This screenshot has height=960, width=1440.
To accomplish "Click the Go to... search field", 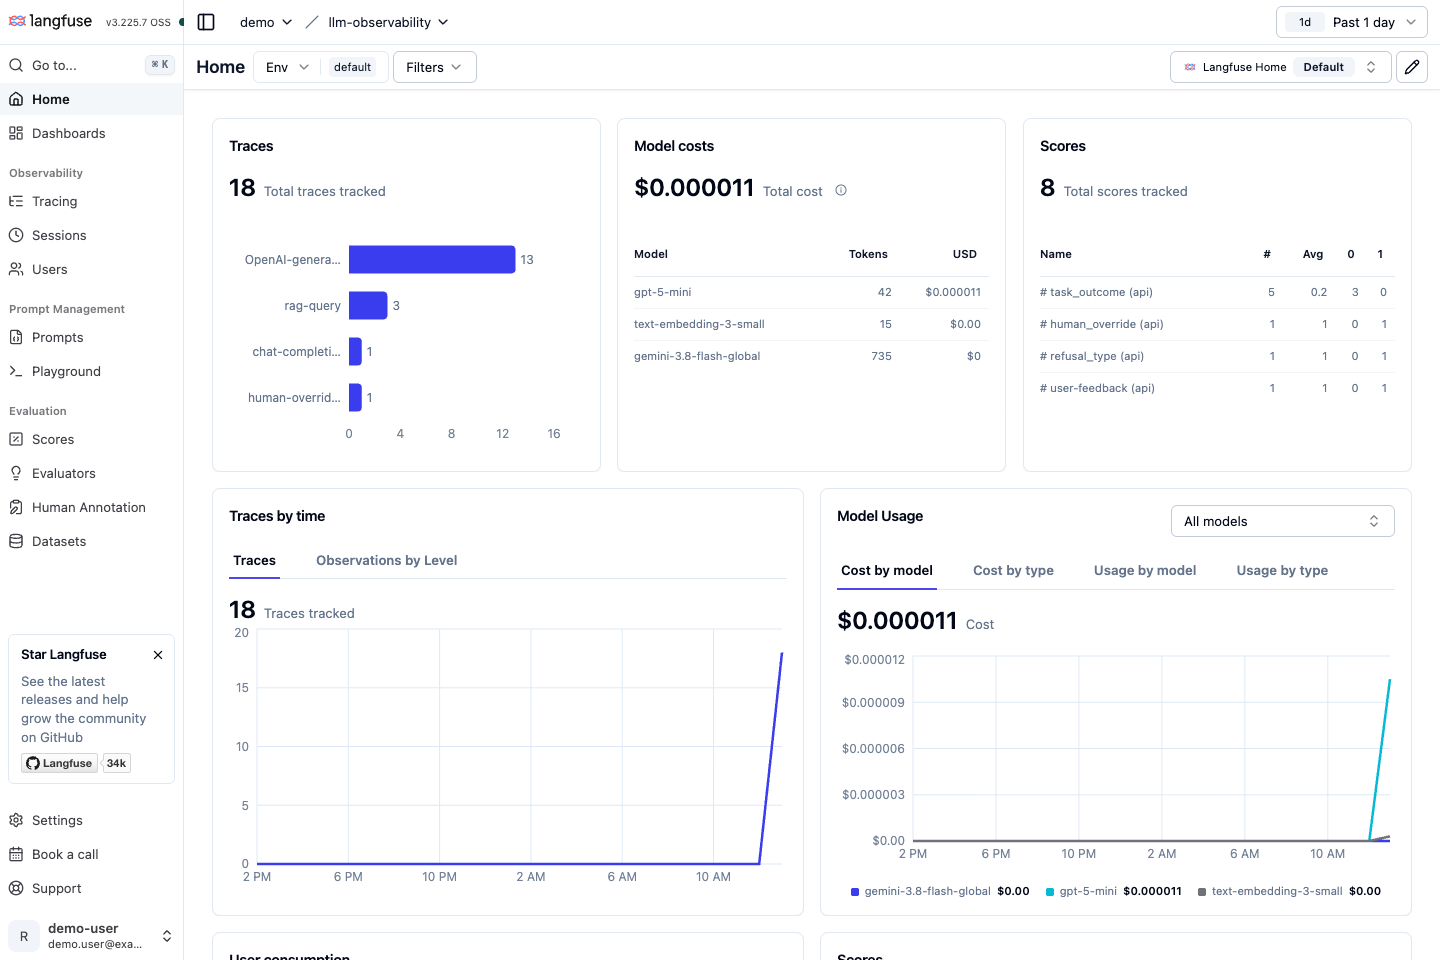I will pos(91,65).
